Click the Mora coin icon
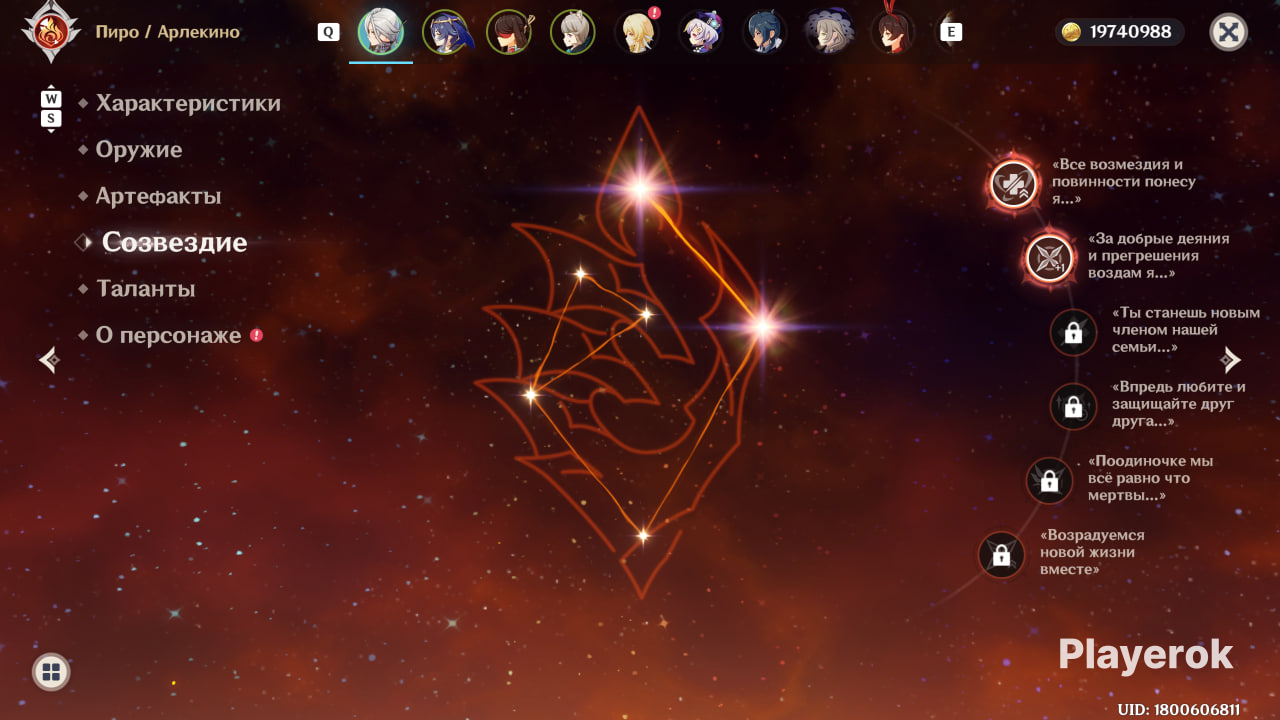Screen dimensions: 1280x720 coord(1072,32)
